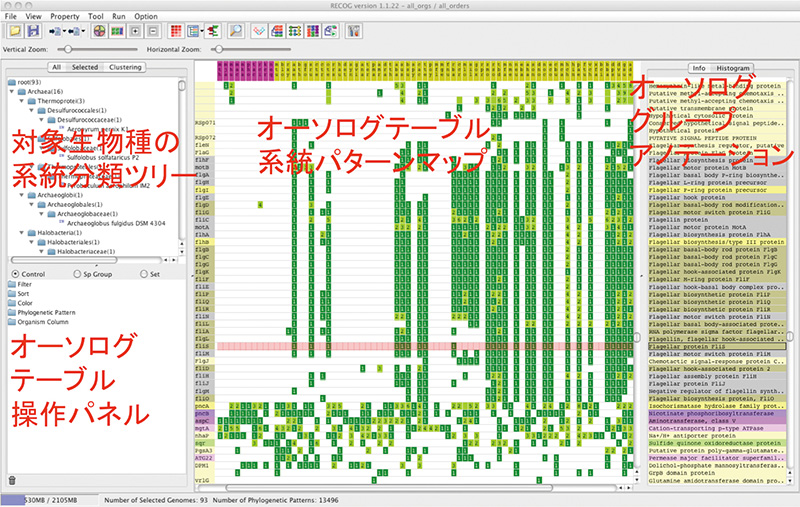Select the Control radio button

click(x=14, y=273)
